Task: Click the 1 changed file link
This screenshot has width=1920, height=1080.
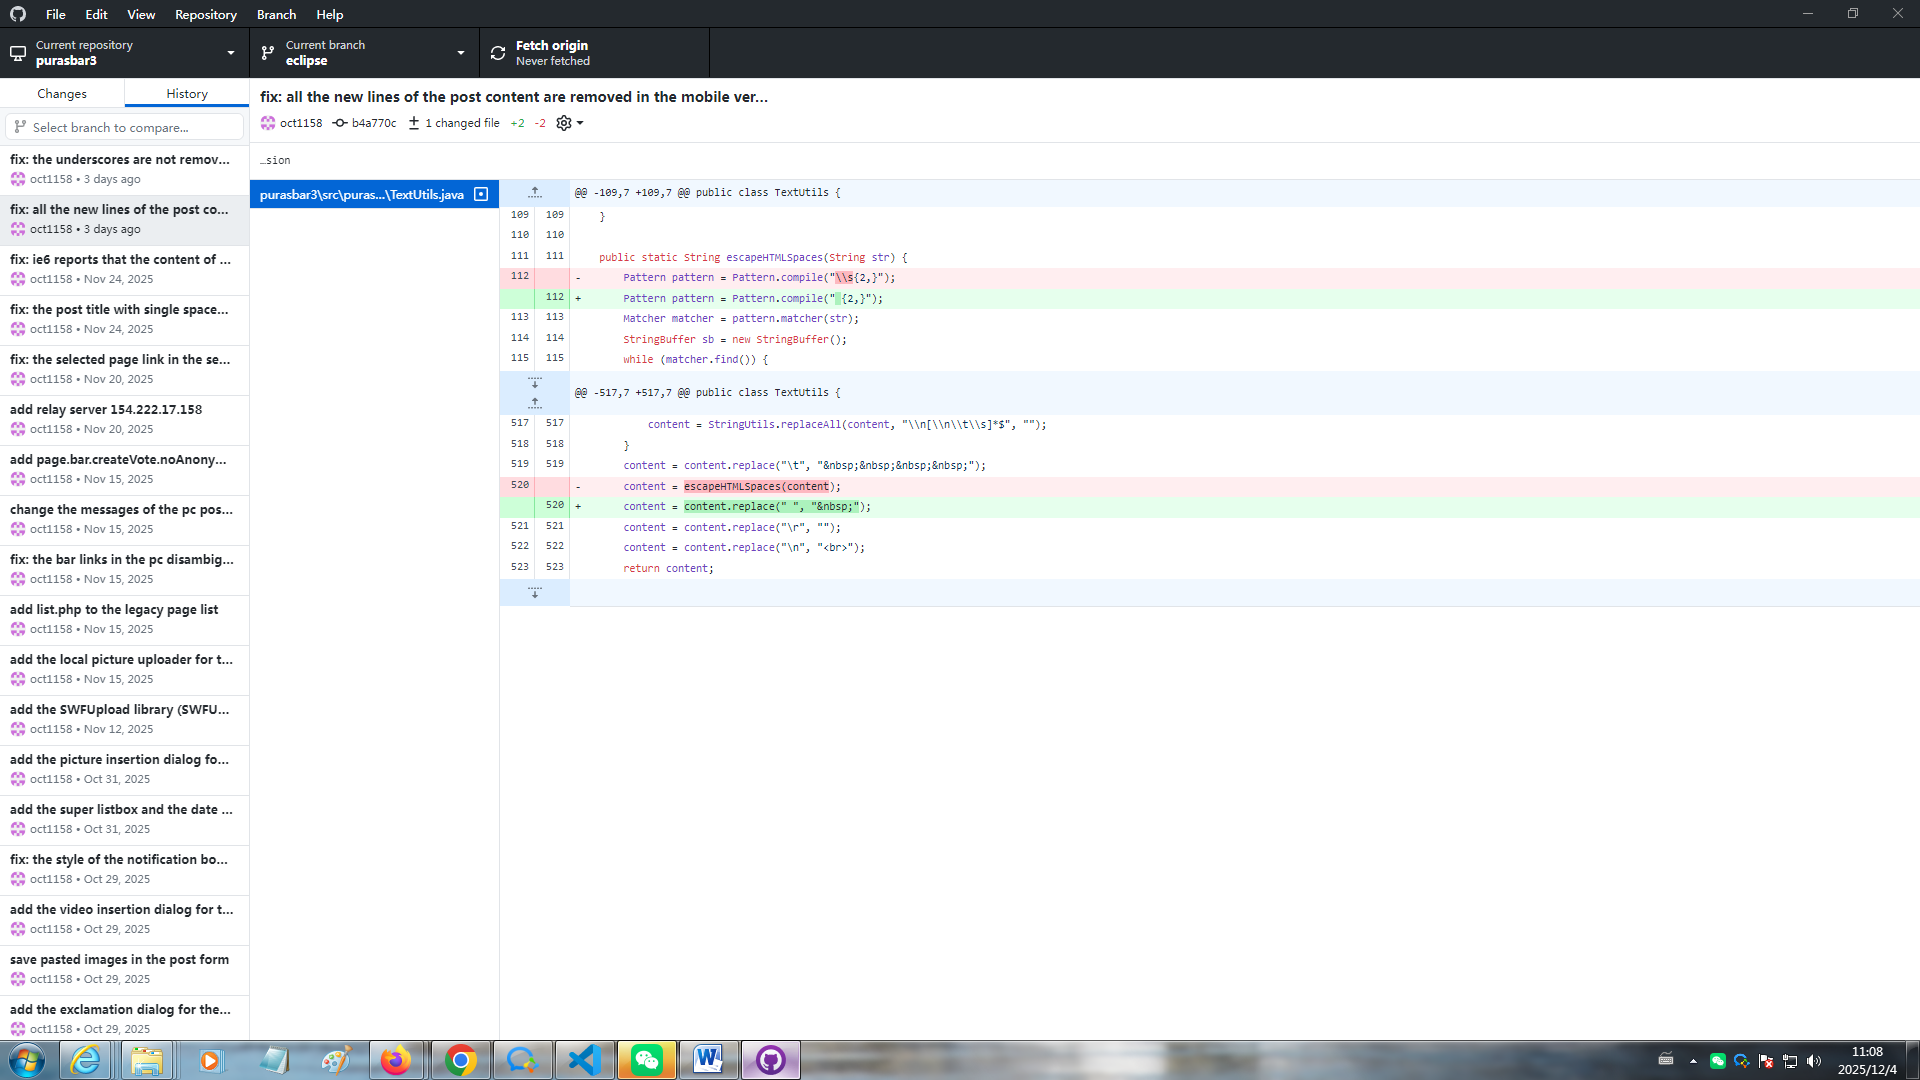Action: [461, 123]
